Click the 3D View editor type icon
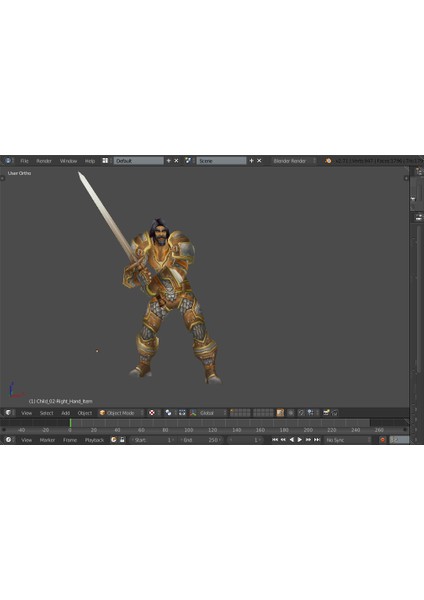Image resolution: width=424 pixels, height=600 pixels. [8, 413]
